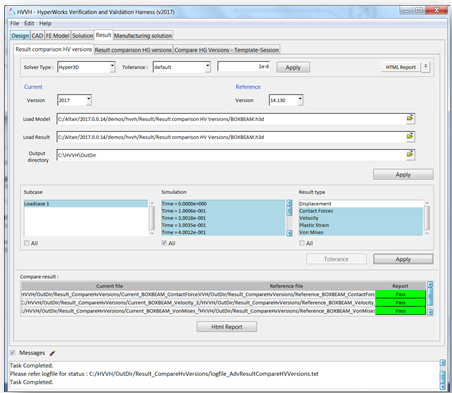Open the Edit menu
Screen dimensions: 452x393
29,23
